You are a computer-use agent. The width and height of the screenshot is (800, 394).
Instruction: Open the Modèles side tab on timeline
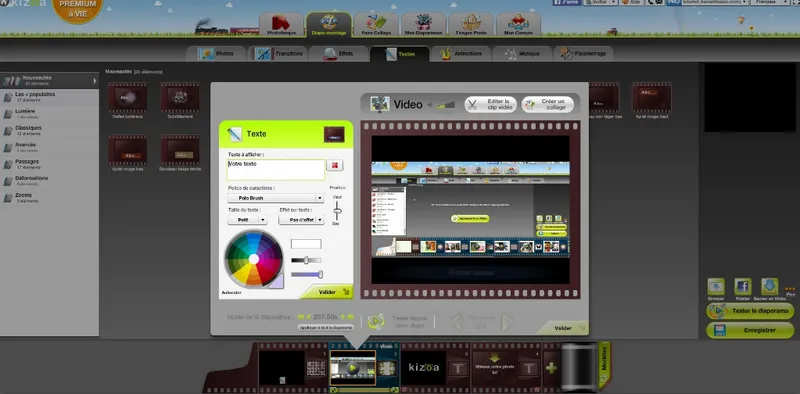pyautogui.click(x=605, y=365)
